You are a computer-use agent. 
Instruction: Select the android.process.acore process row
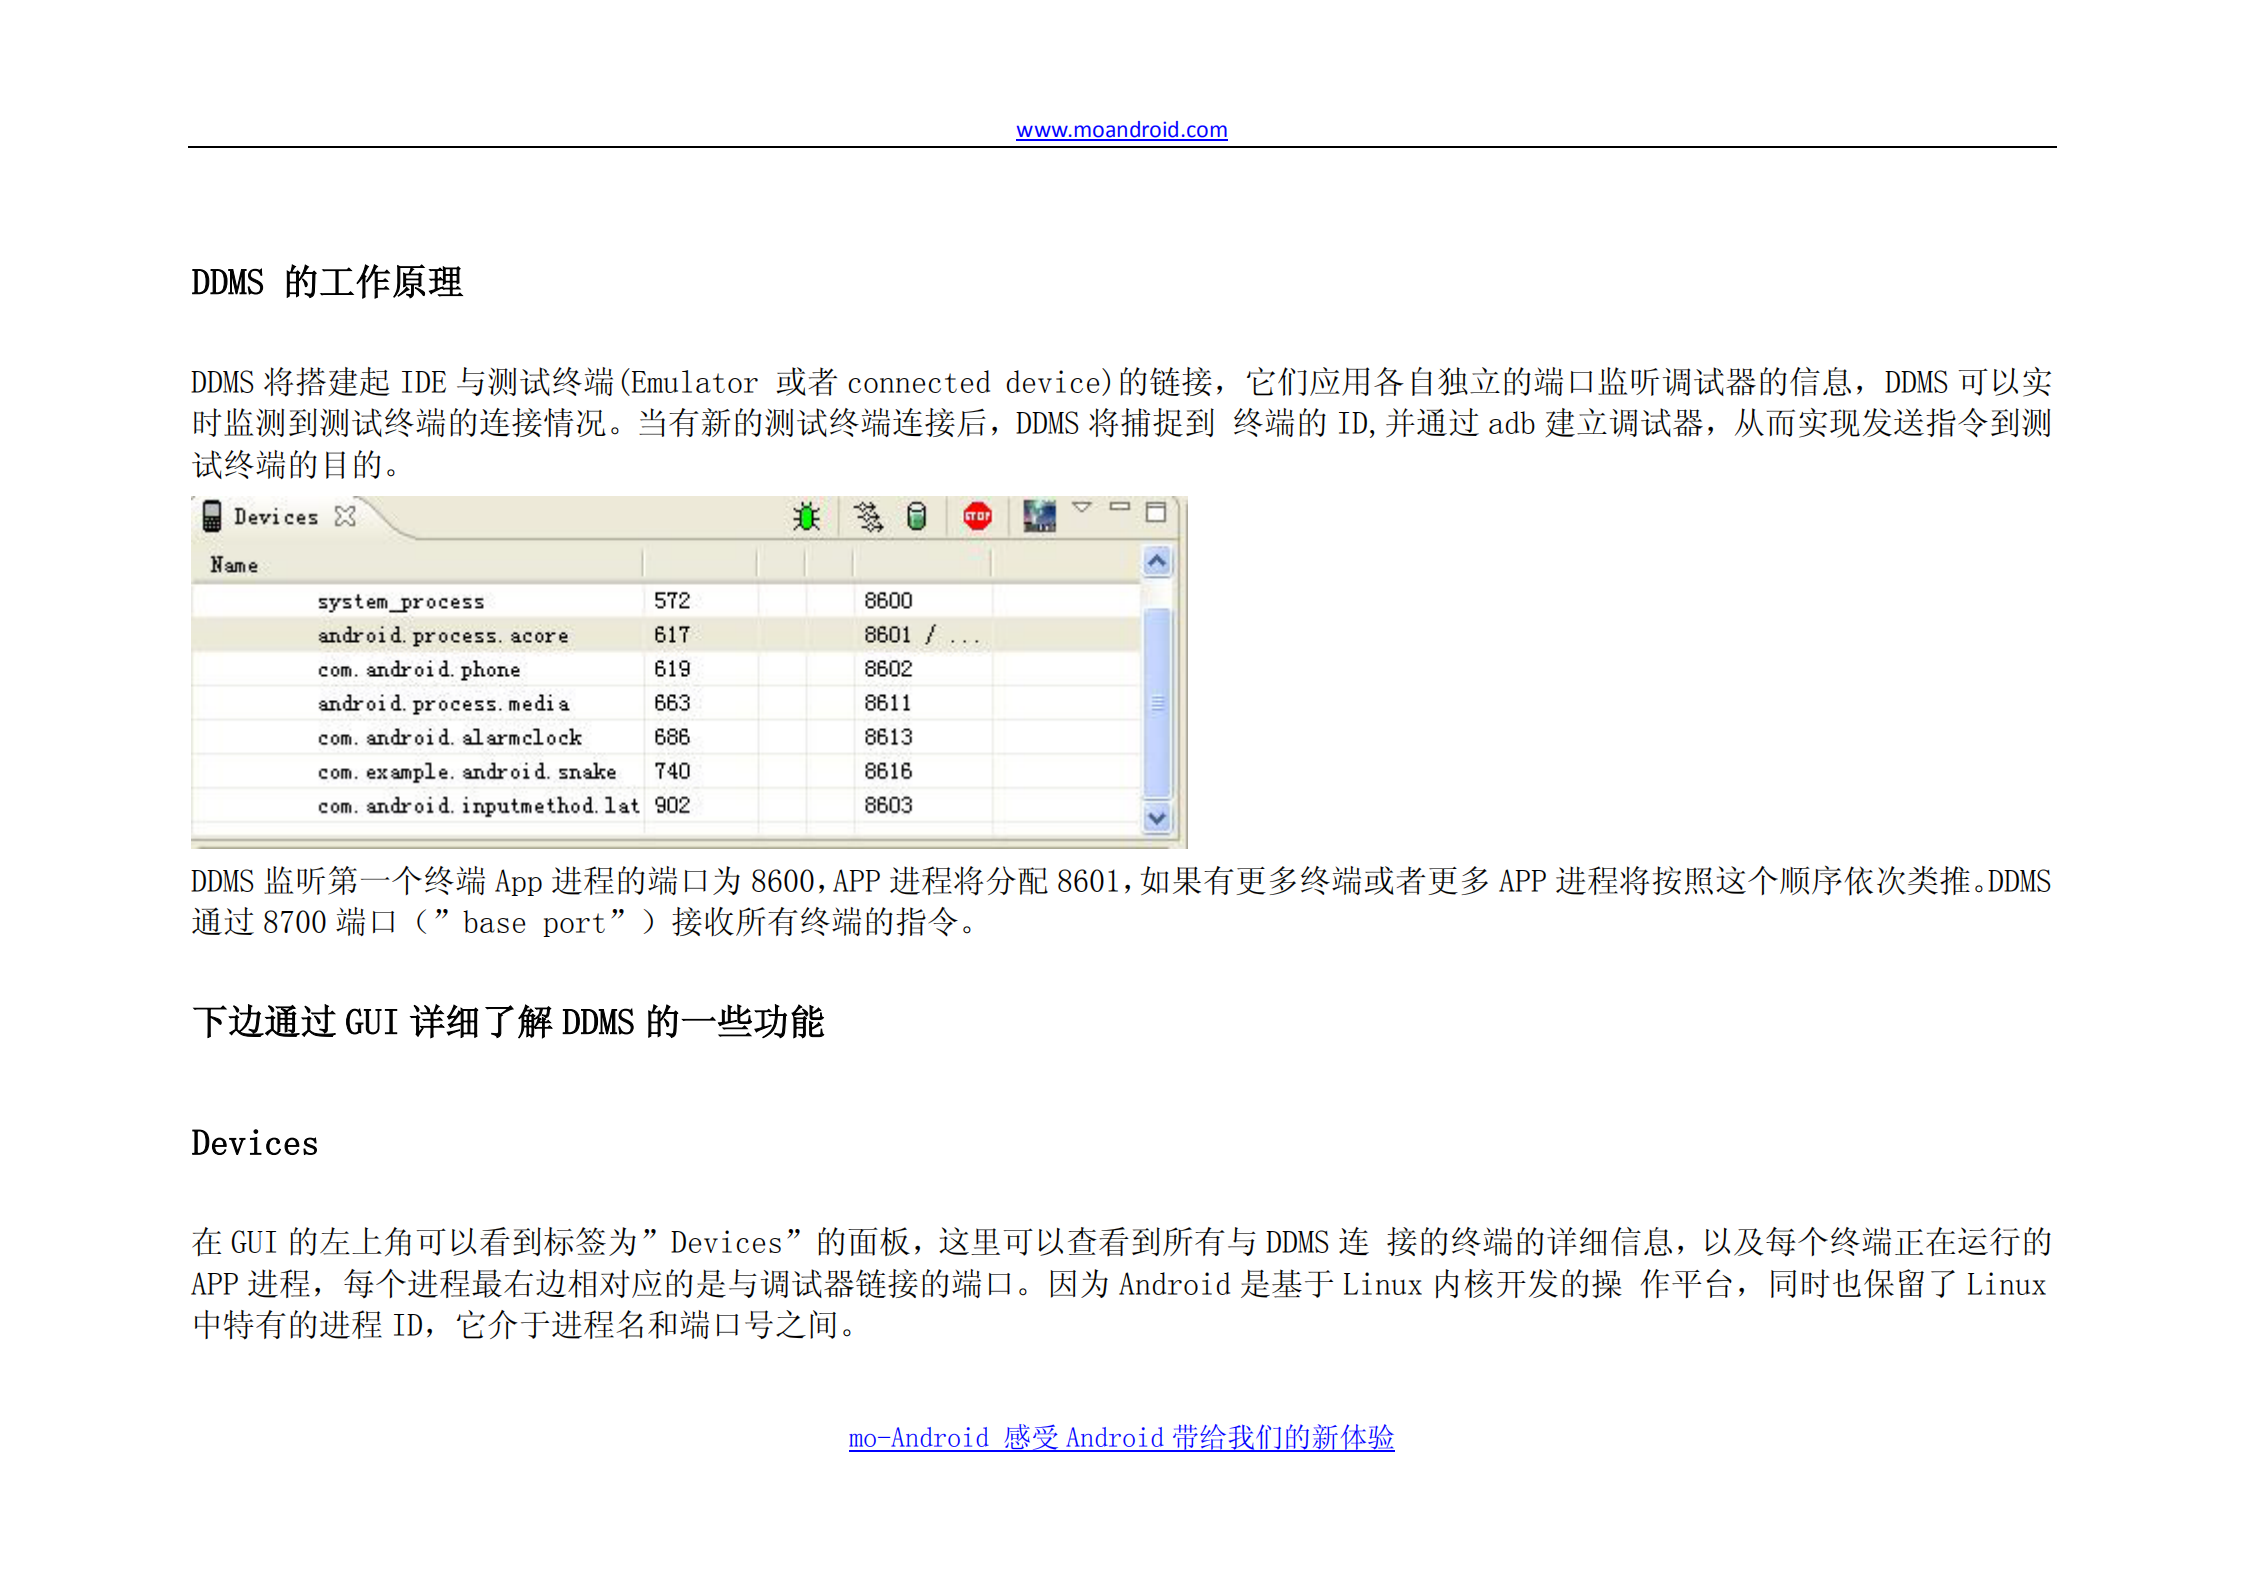[443, 635]
